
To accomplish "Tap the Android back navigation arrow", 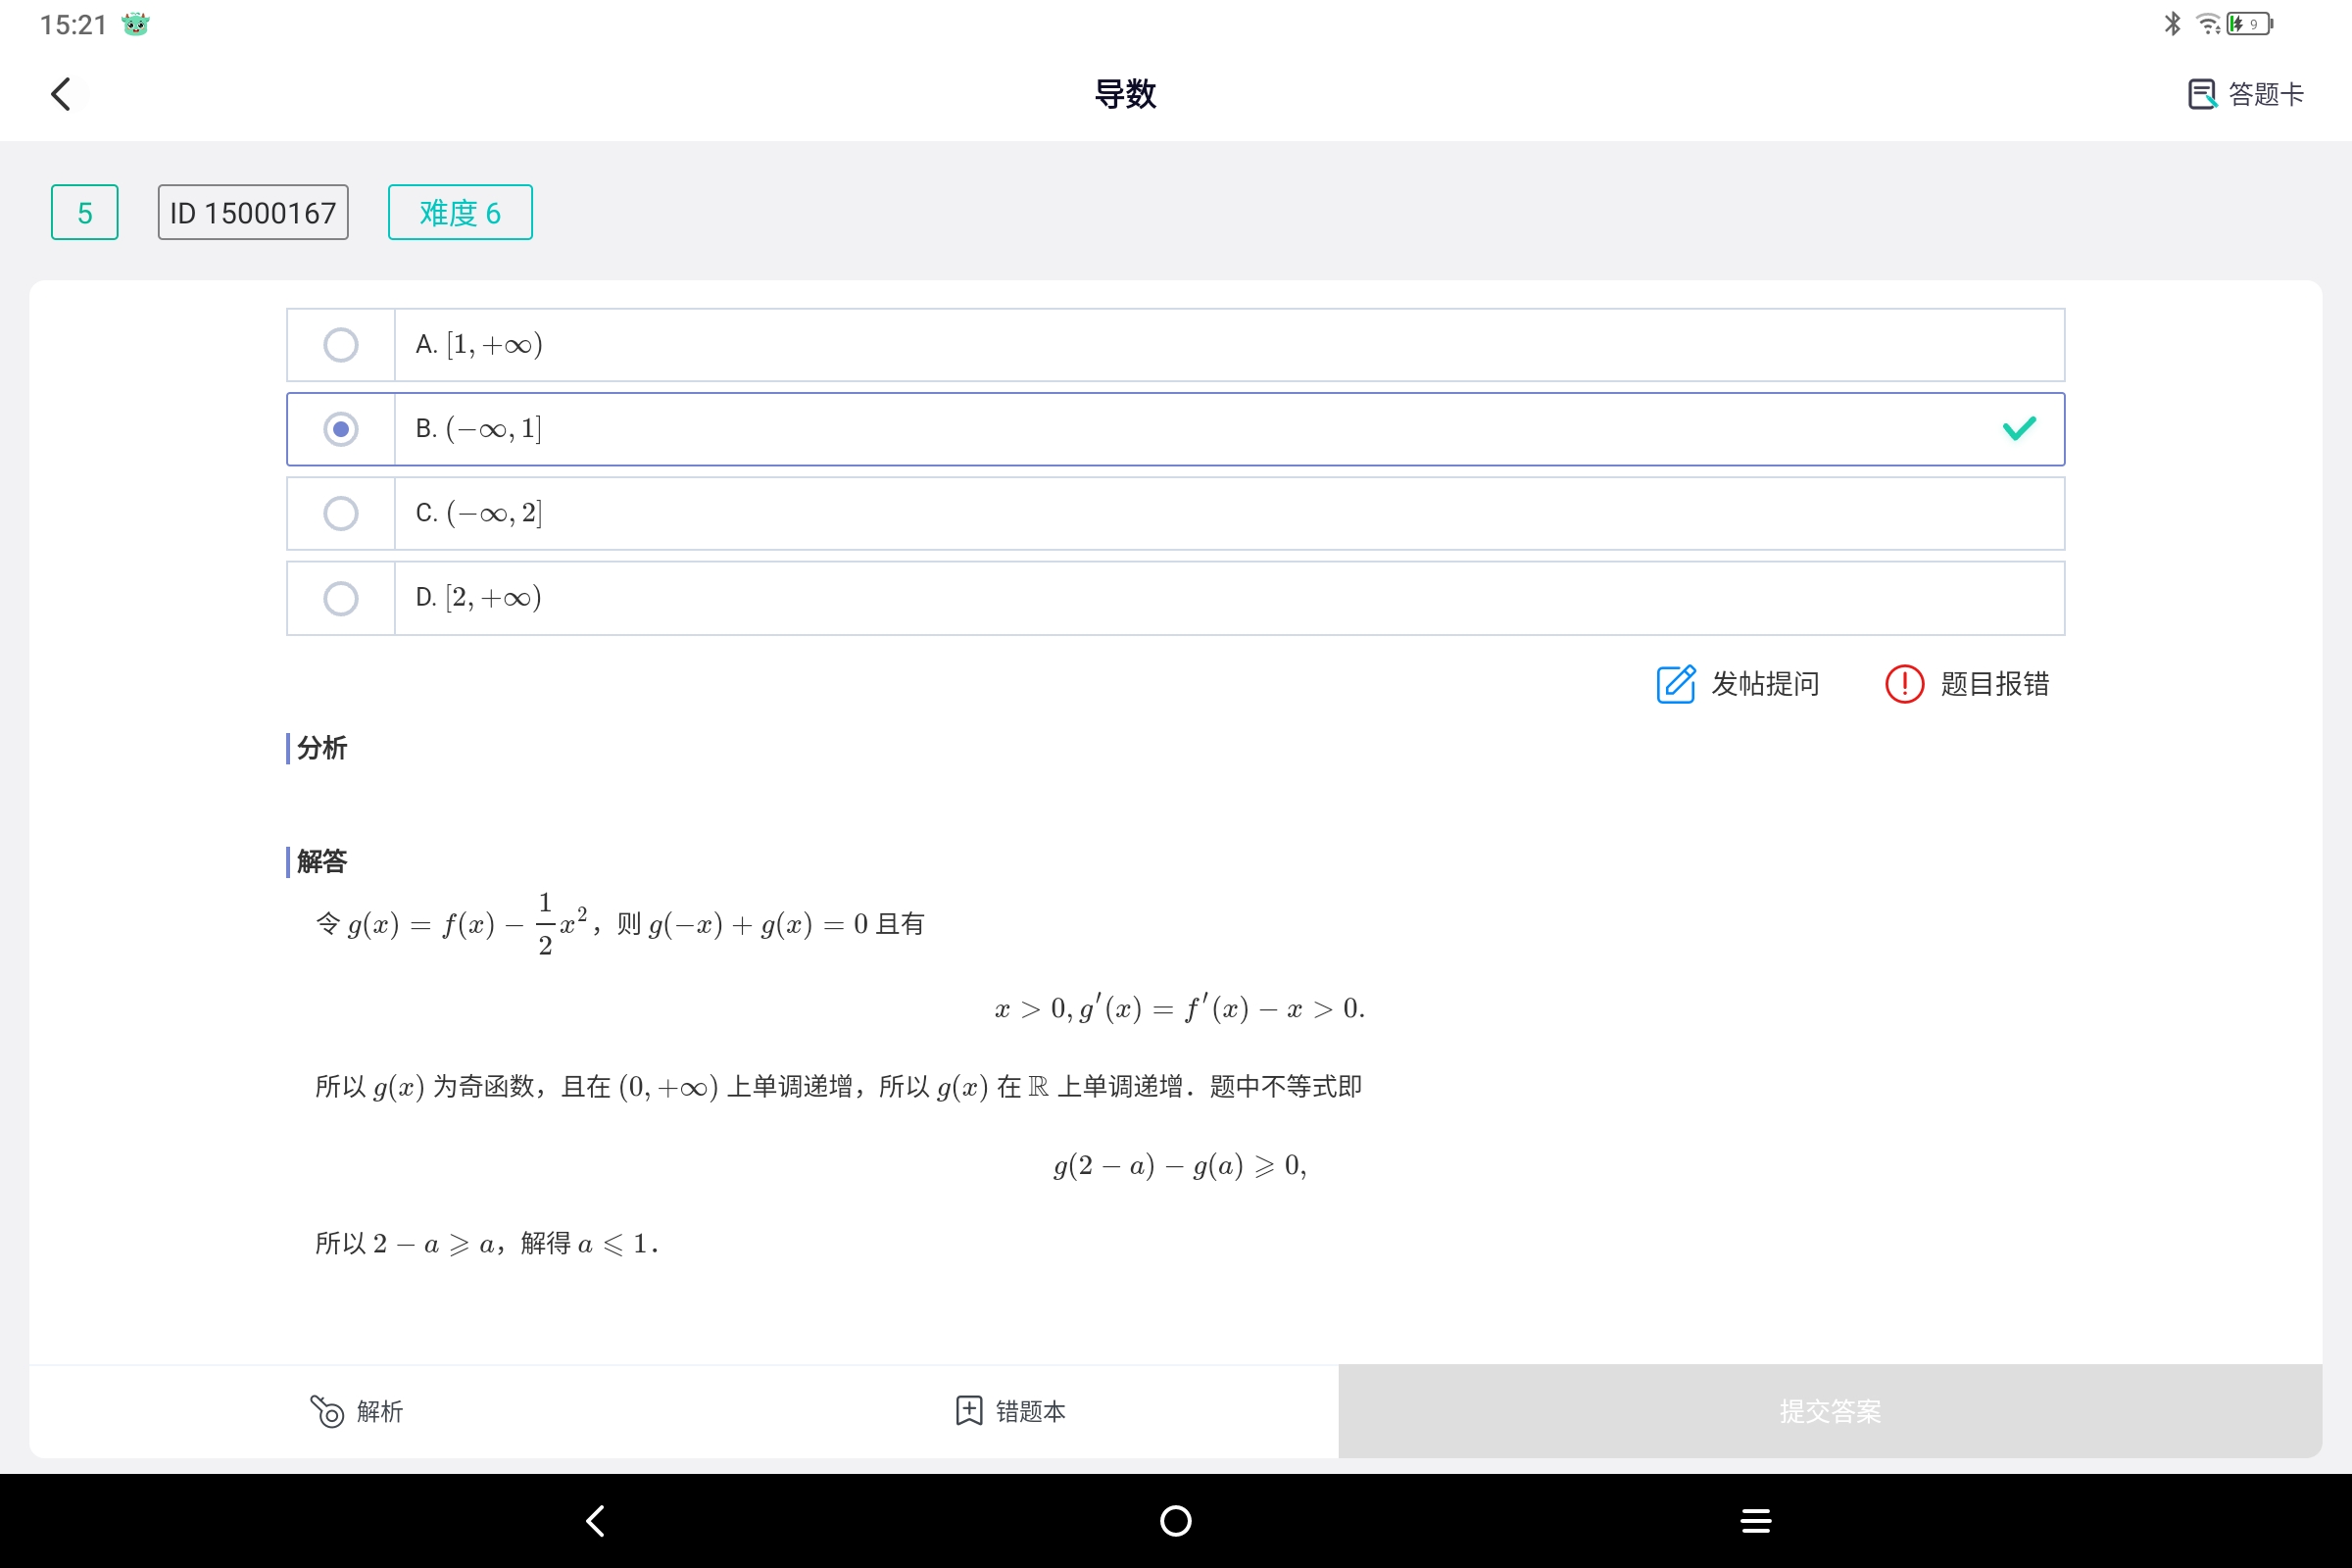I will point(594,1519).
